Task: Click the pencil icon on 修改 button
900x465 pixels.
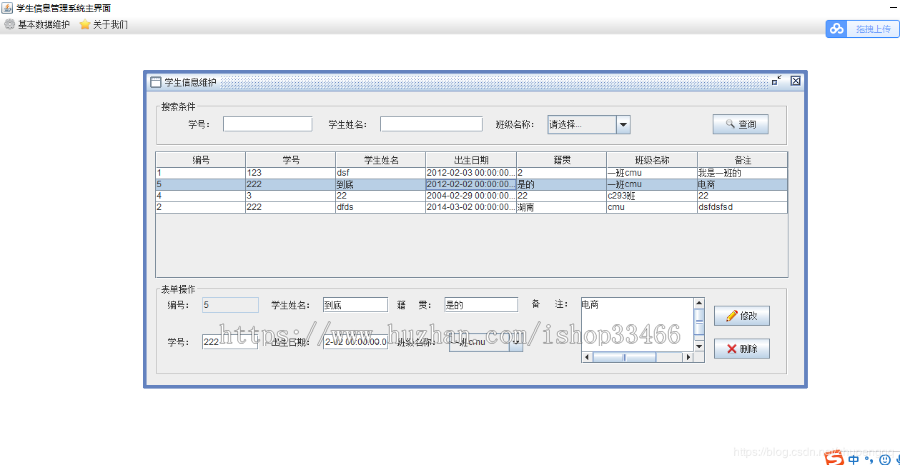Action: [x=732, y=315]
